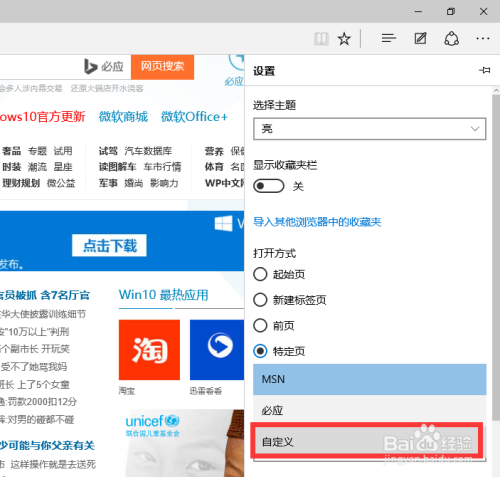Add page to favorites with star icon
Viewport: 500px width, 477px height.
[344, 39]
